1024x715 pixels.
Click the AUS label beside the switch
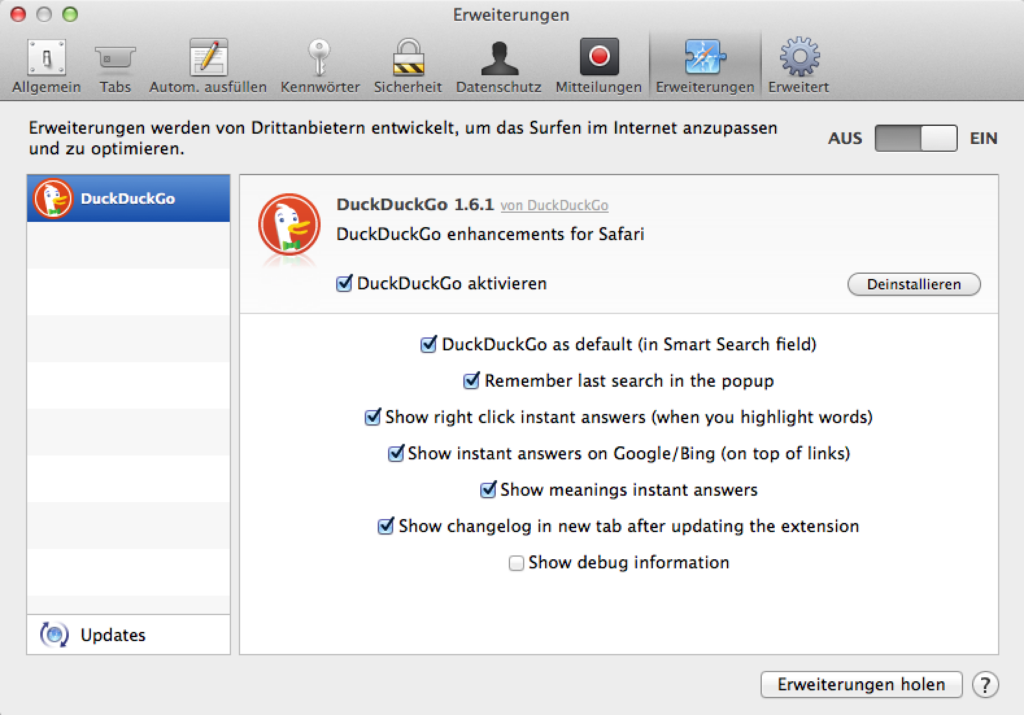click(845, 138)
